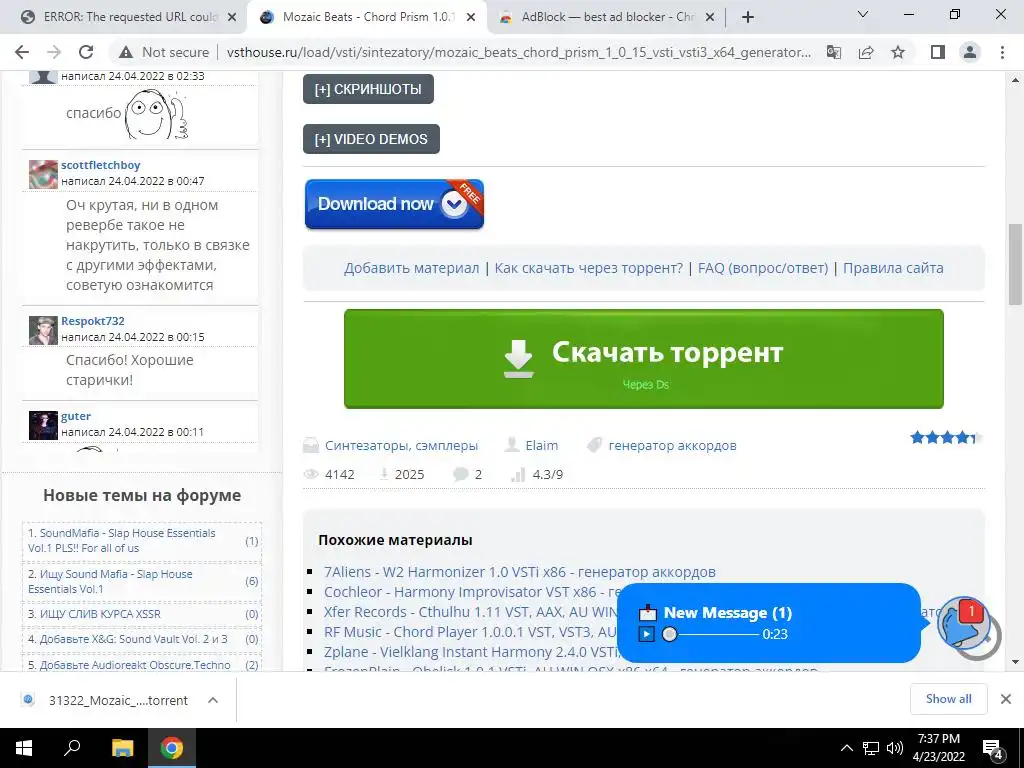Click the blue Download now button

pyautogui.click(x=394, y=204)
